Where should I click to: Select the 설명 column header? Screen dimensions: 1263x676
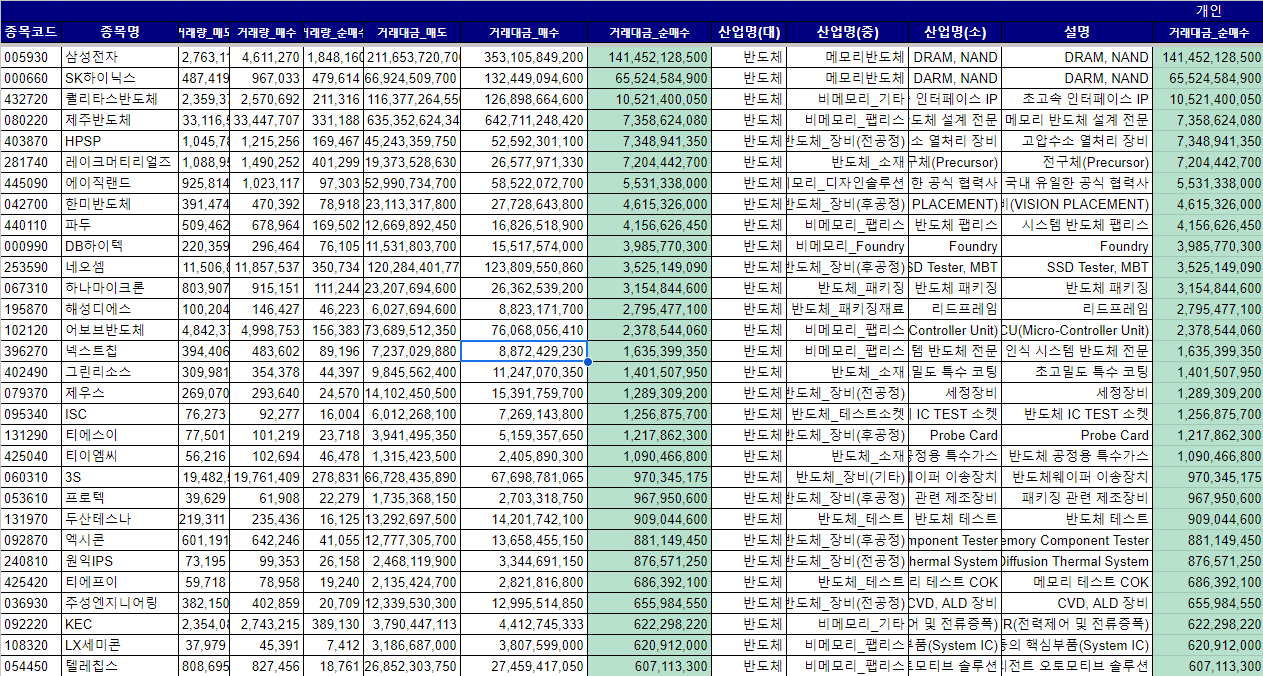(1076, 32)
